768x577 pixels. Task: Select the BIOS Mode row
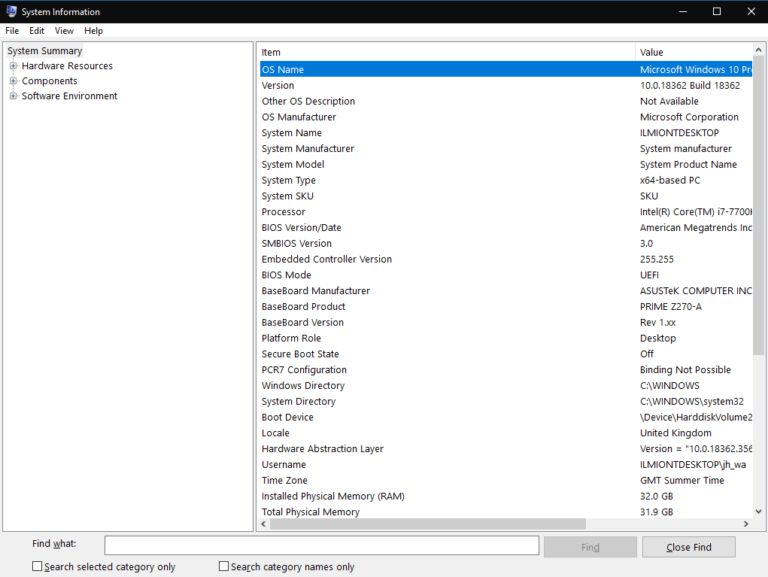[x=506, y=275]
